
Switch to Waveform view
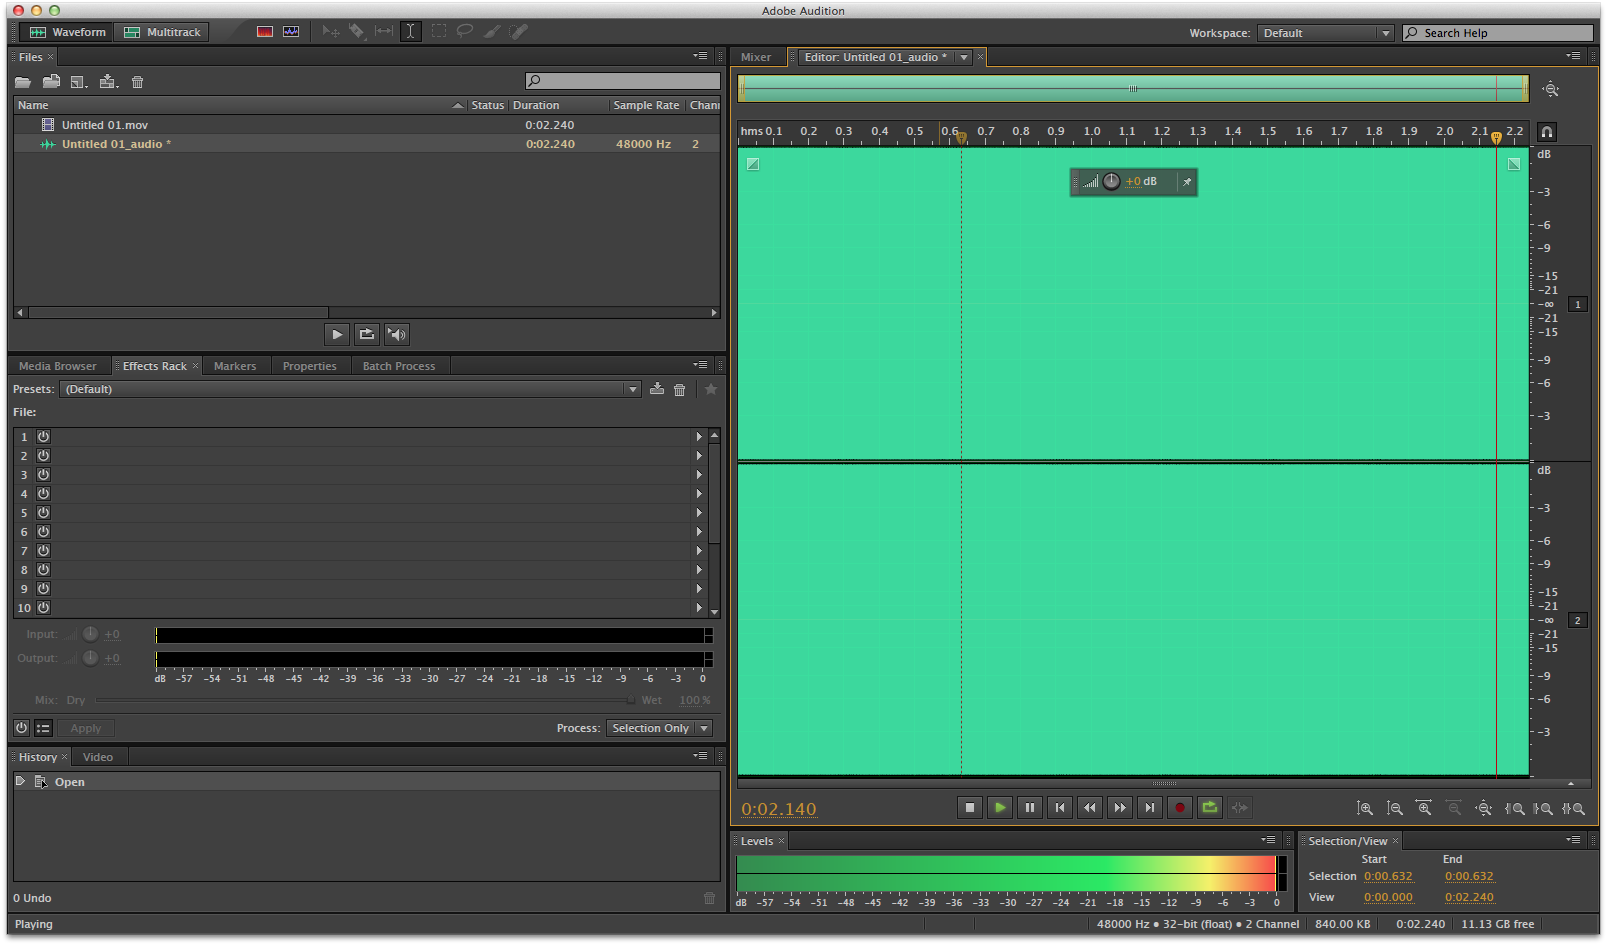click(68, 32)
